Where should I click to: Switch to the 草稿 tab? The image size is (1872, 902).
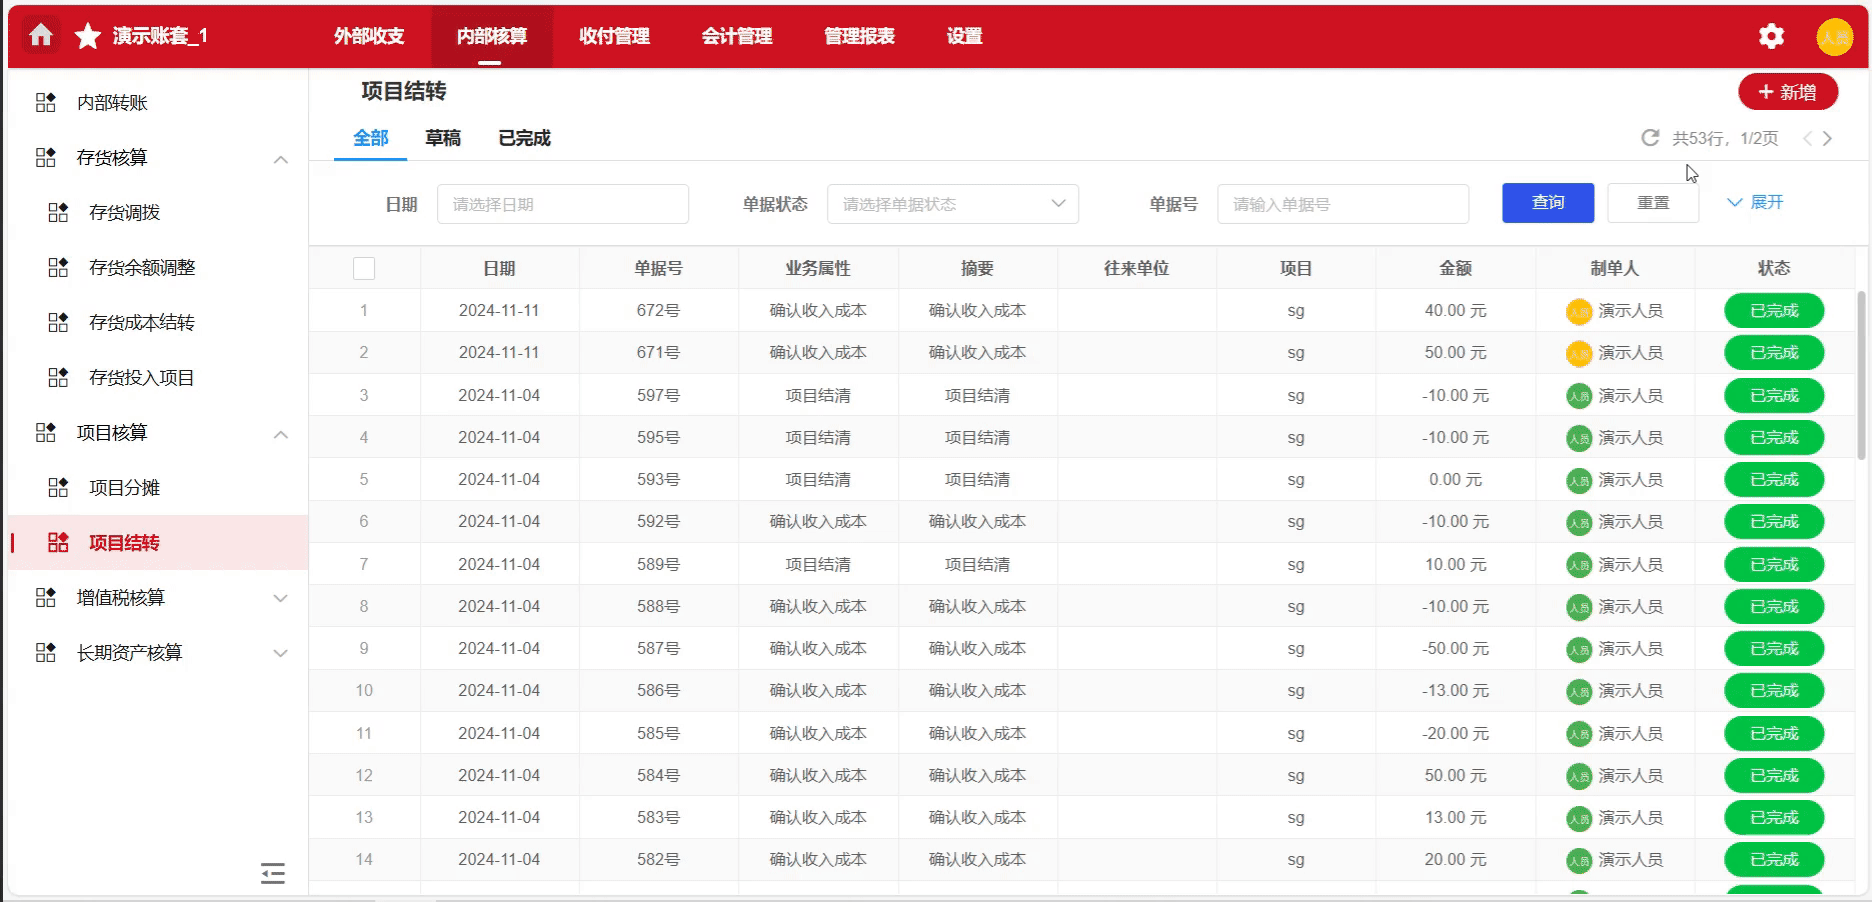(443, 138)
